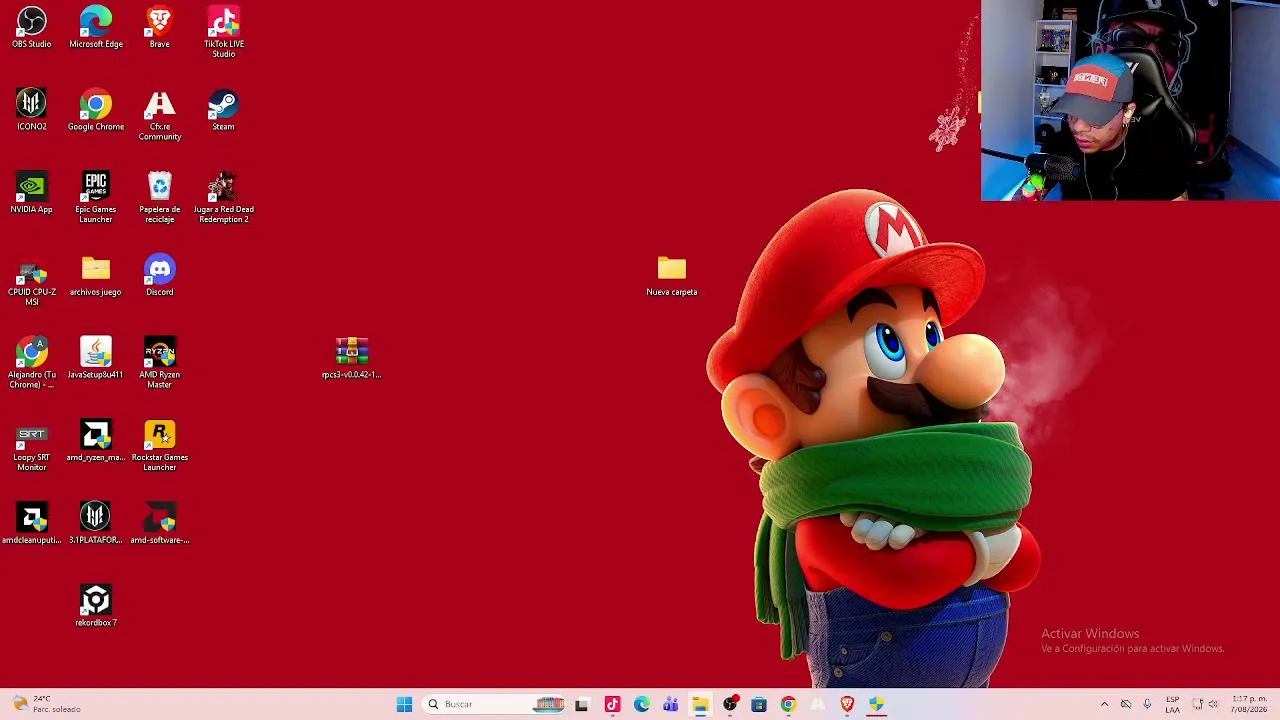Open Task View from the taskbar
This screenshot has height=720, width=1280.
coord(582,704)
